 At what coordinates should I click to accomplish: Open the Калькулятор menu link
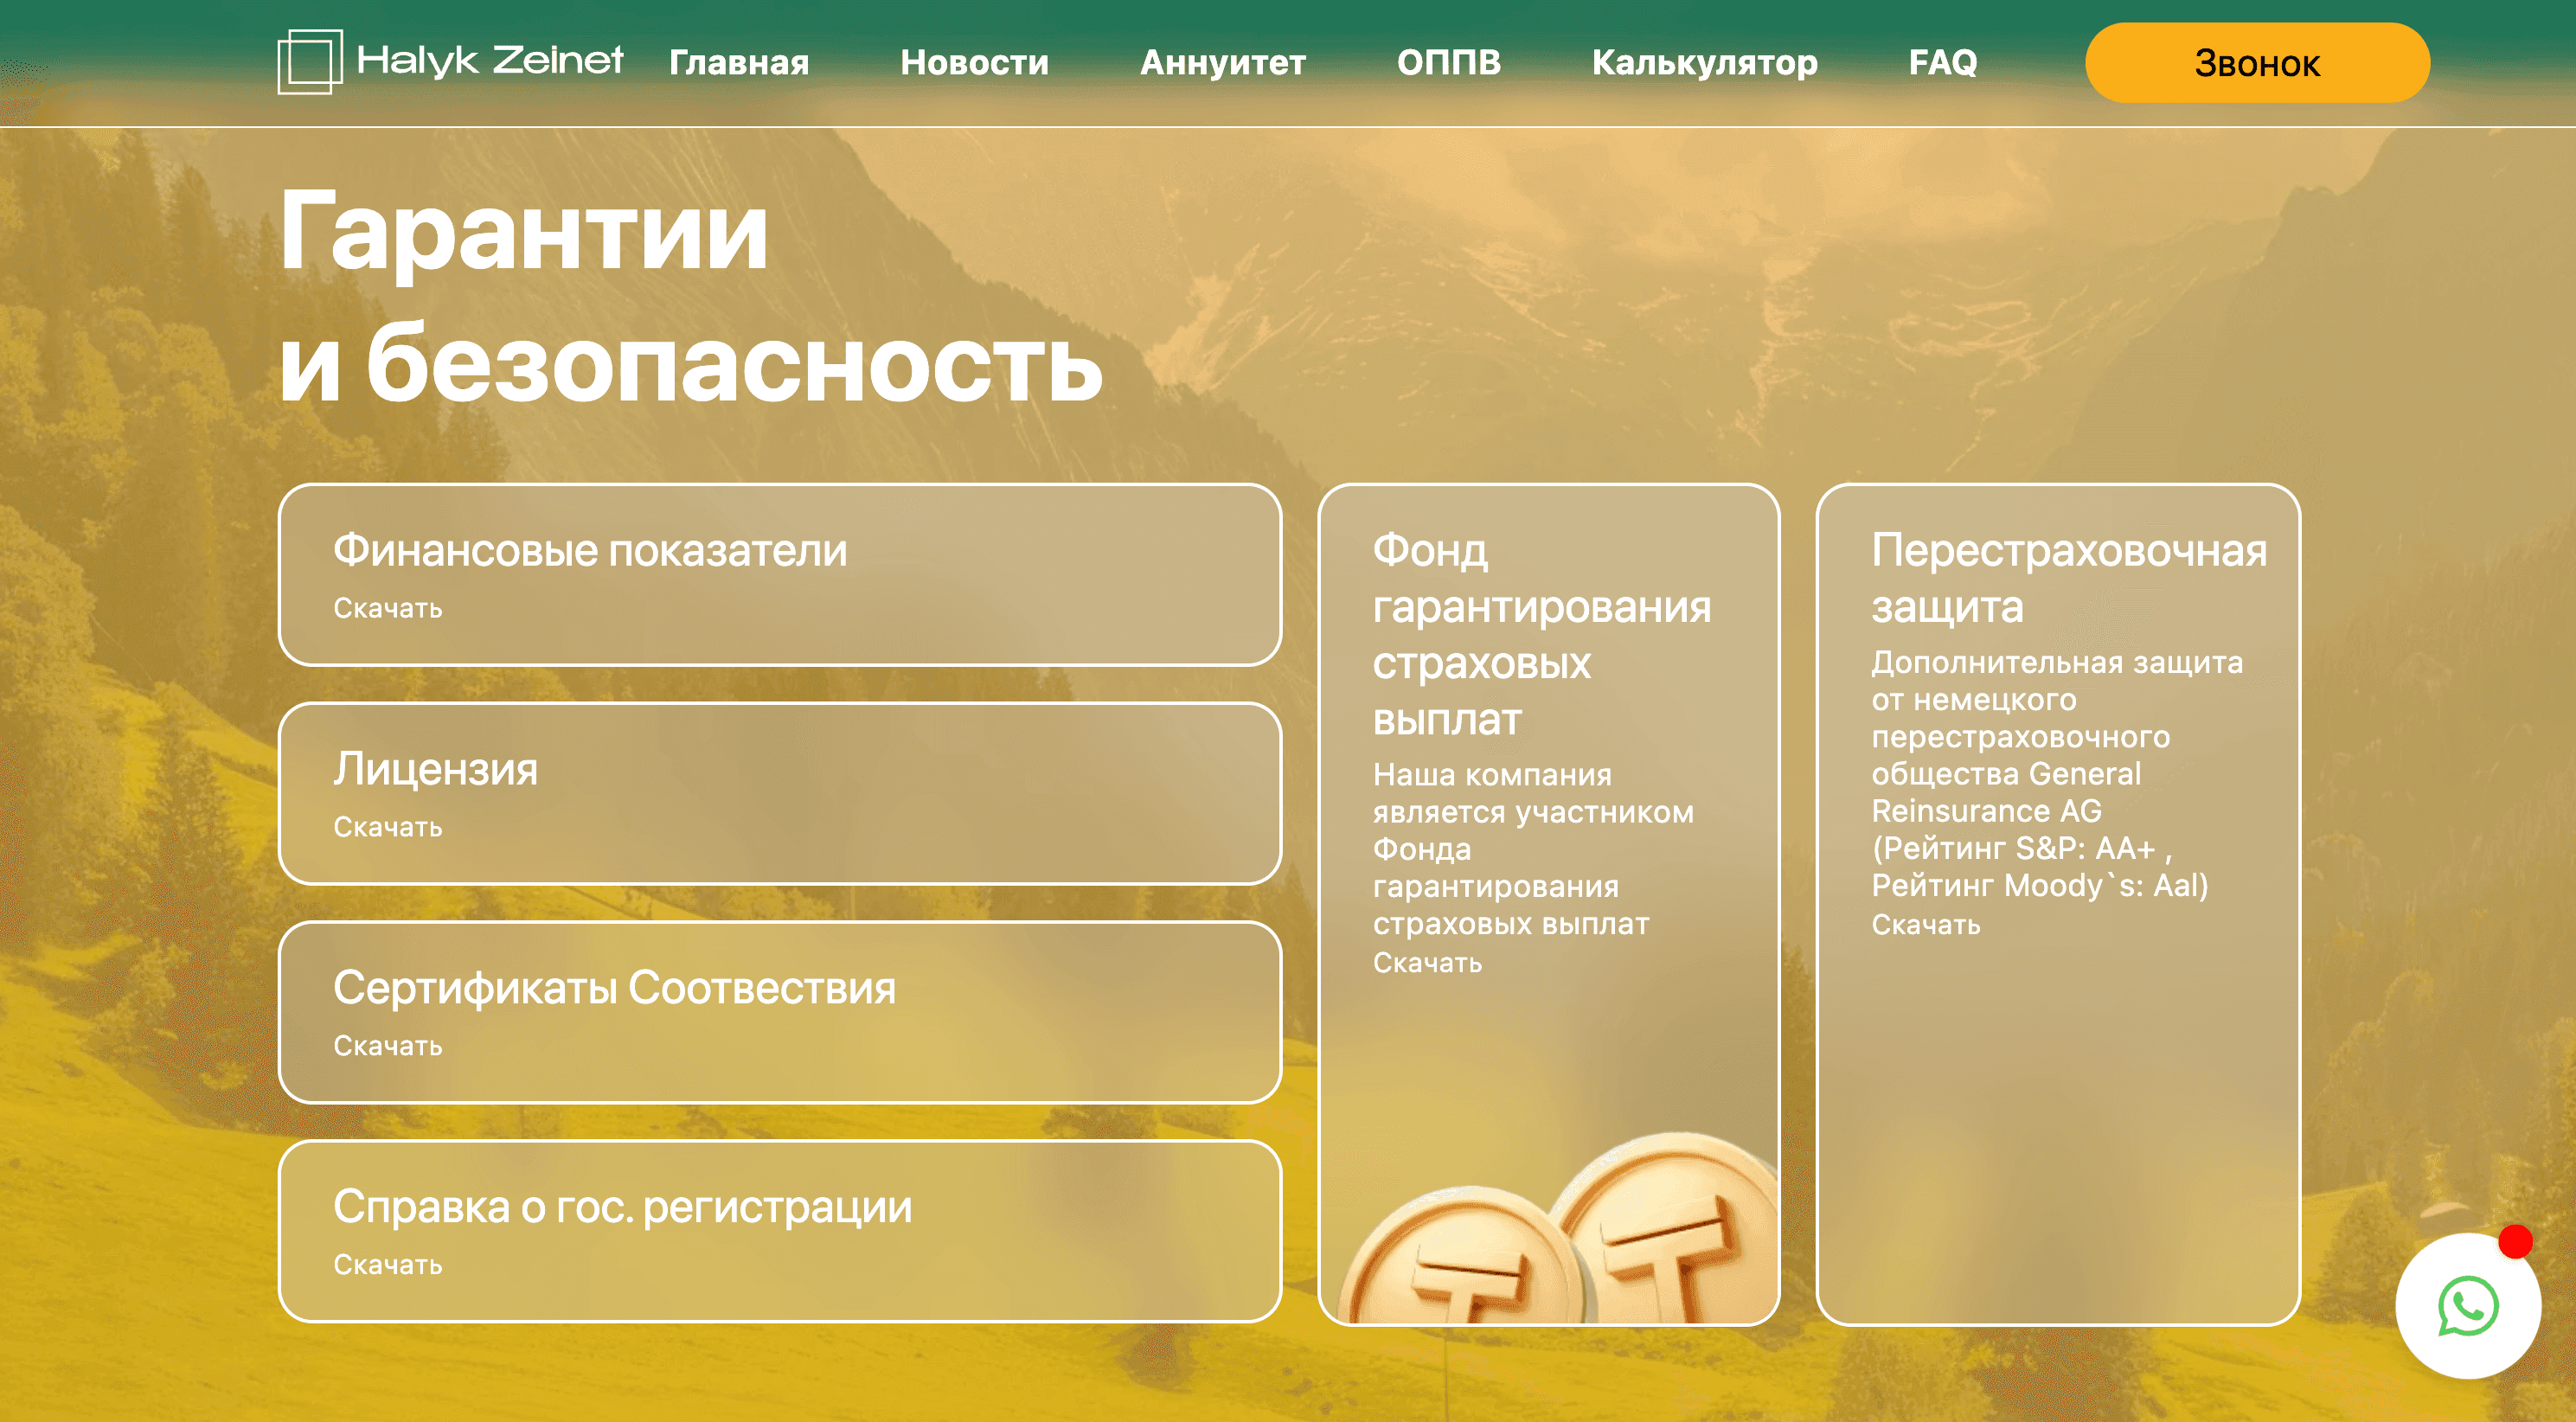click(1703, 62)
